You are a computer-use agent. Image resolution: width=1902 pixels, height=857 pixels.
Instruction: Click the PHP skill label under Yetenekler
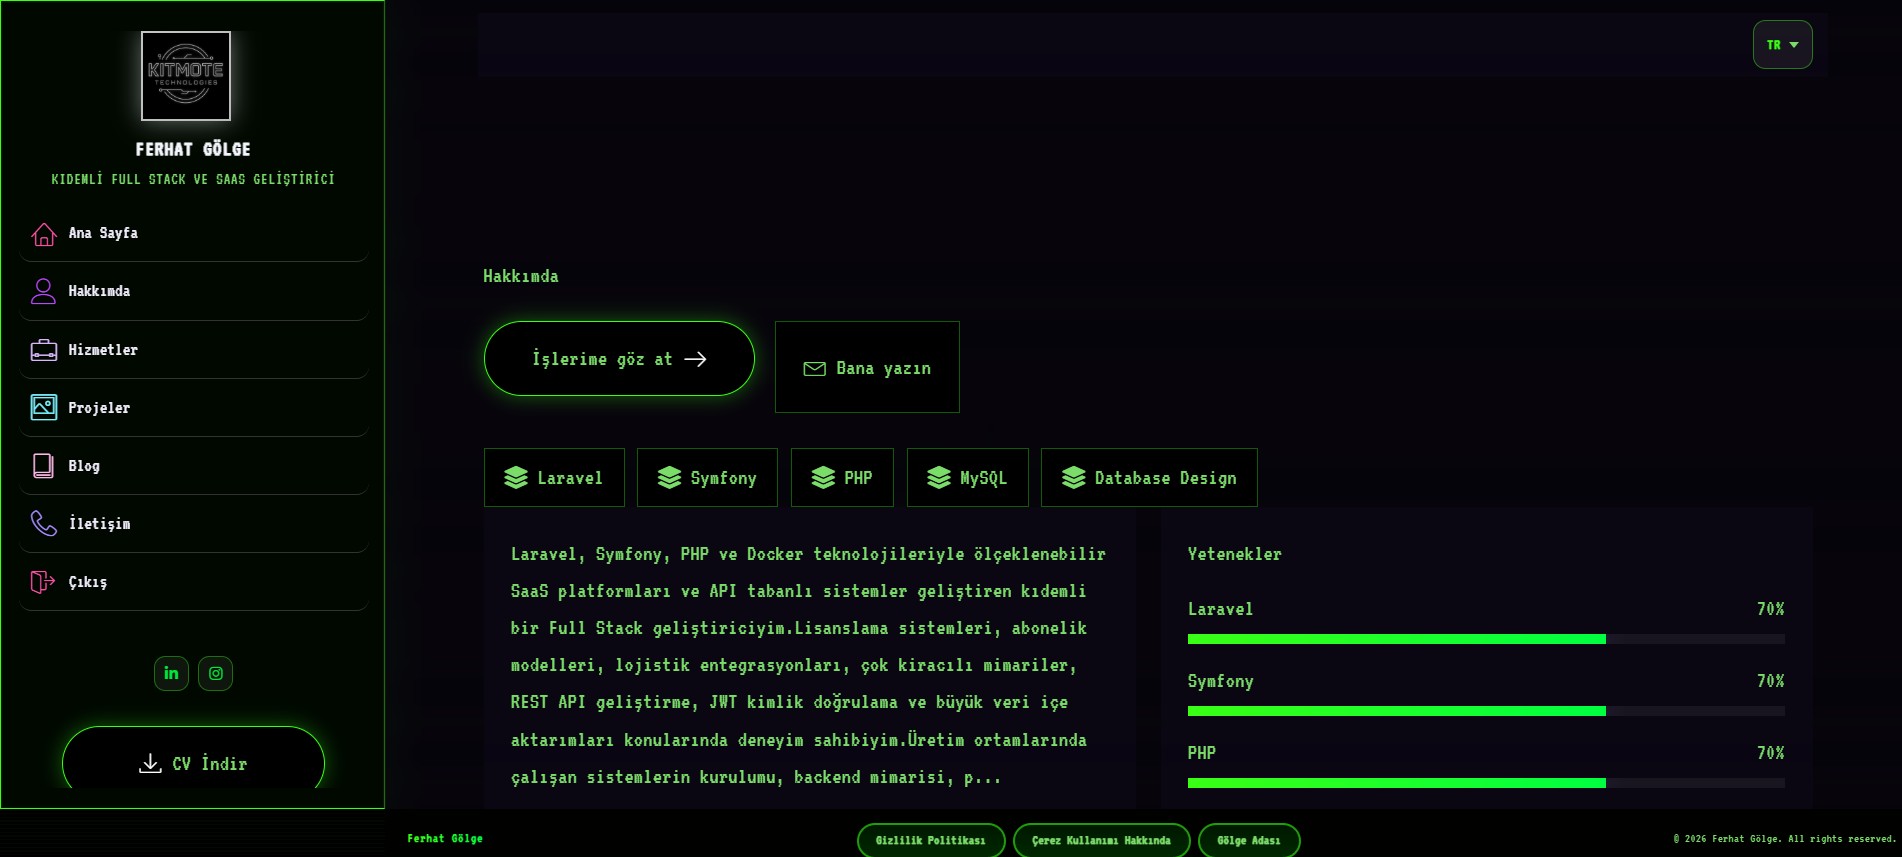coord(1202,753)
